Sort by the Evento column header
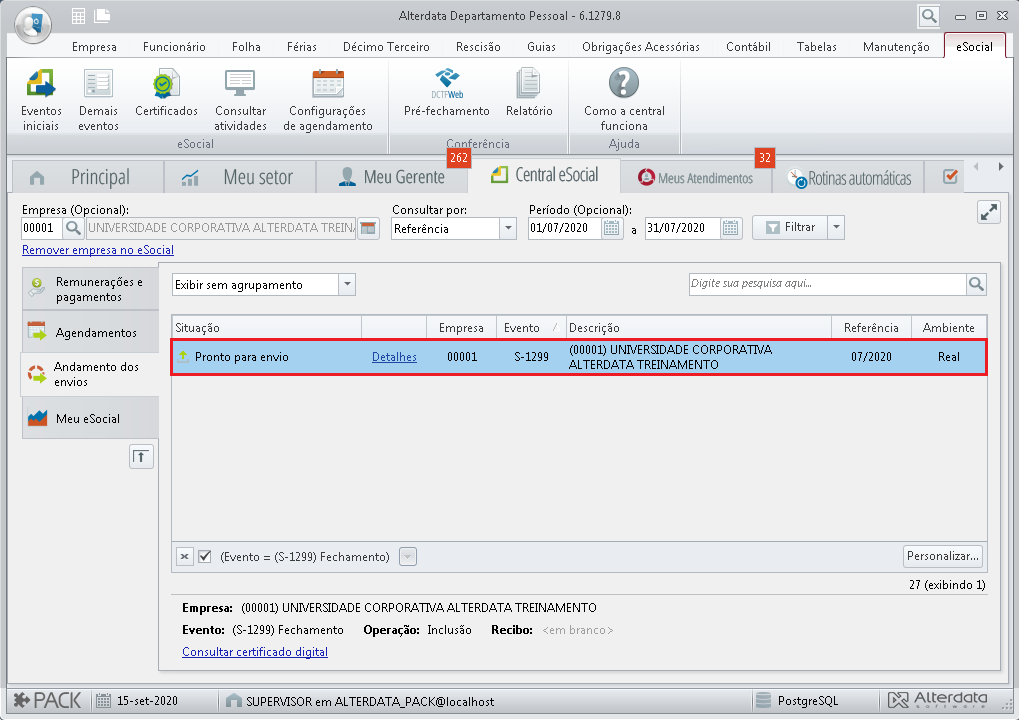 531,328
